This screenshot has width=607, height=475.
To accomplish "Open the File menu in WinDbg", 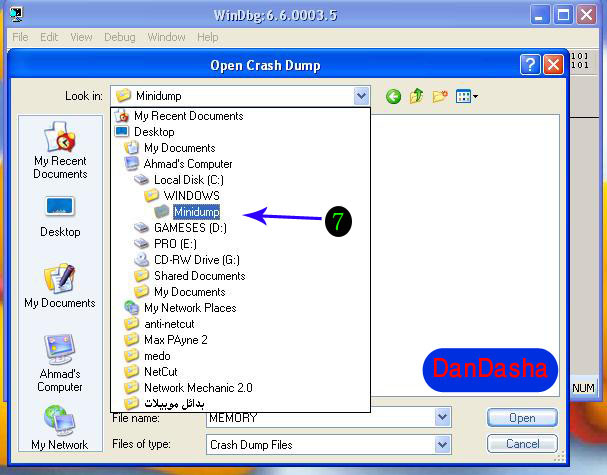I will coord(20,37).
